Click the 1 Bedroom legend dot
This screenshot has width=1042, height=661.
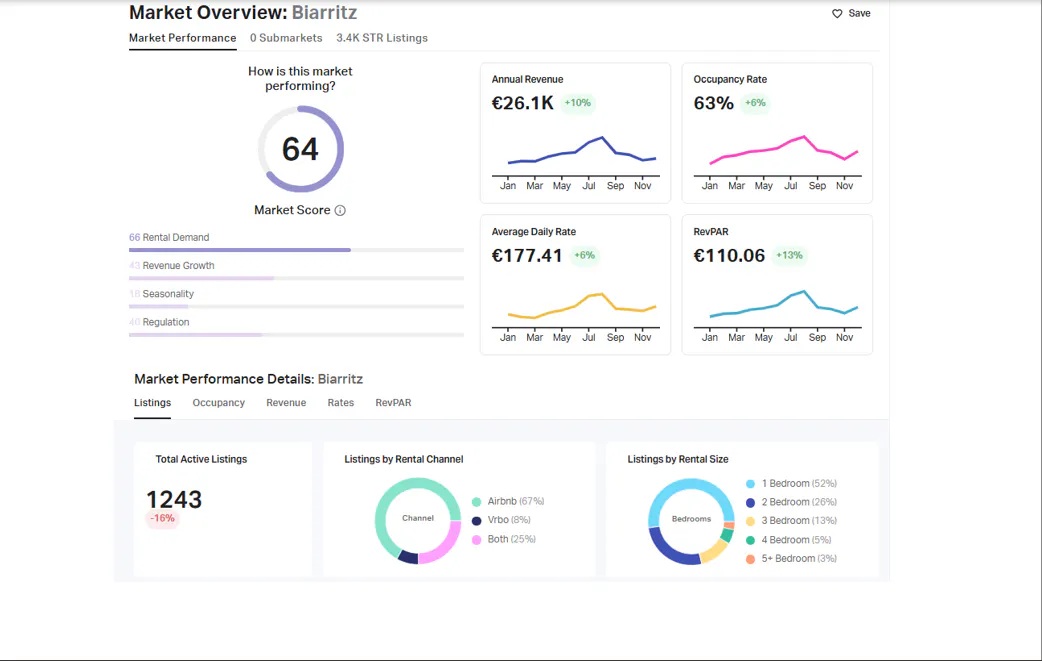(x=750, y=484)
